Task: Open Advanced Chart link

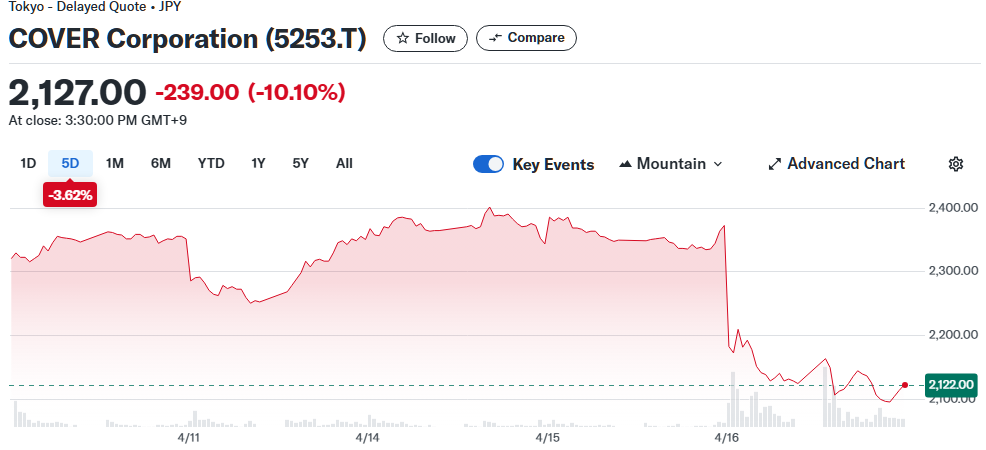Action: point(846,164)
